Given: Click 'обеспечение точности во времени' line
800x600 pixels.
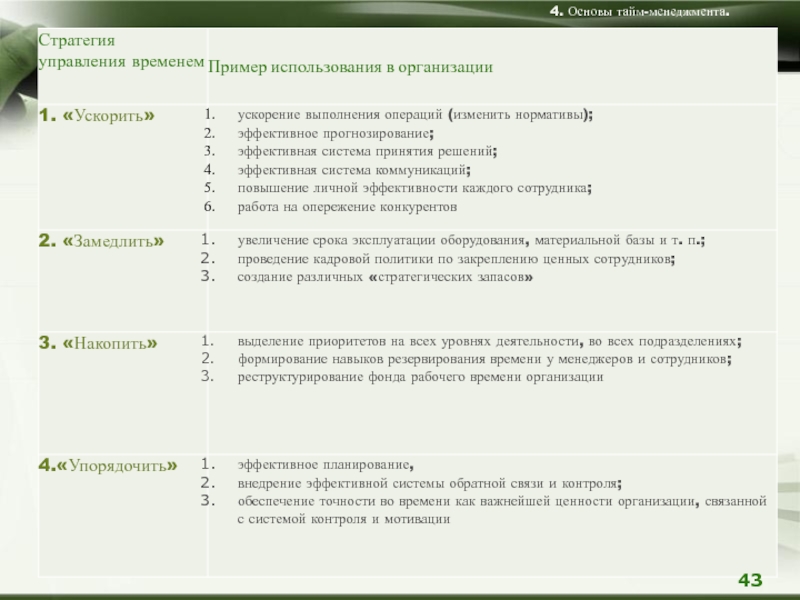Looking at the screenshot, I should (x=502, y=502).
